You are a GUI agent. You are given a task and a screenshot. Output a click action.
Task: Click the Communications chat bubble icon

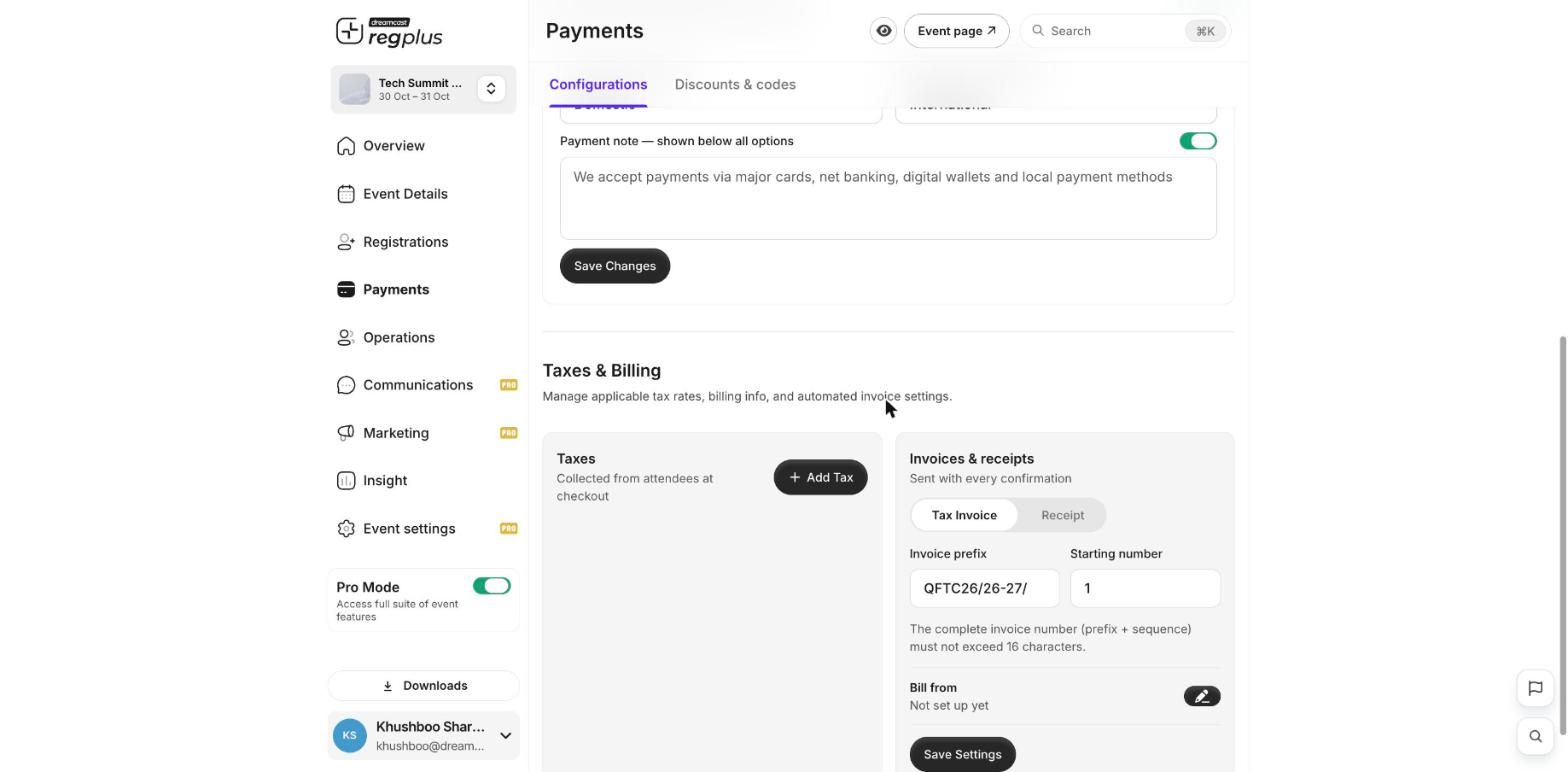[346, 385]
